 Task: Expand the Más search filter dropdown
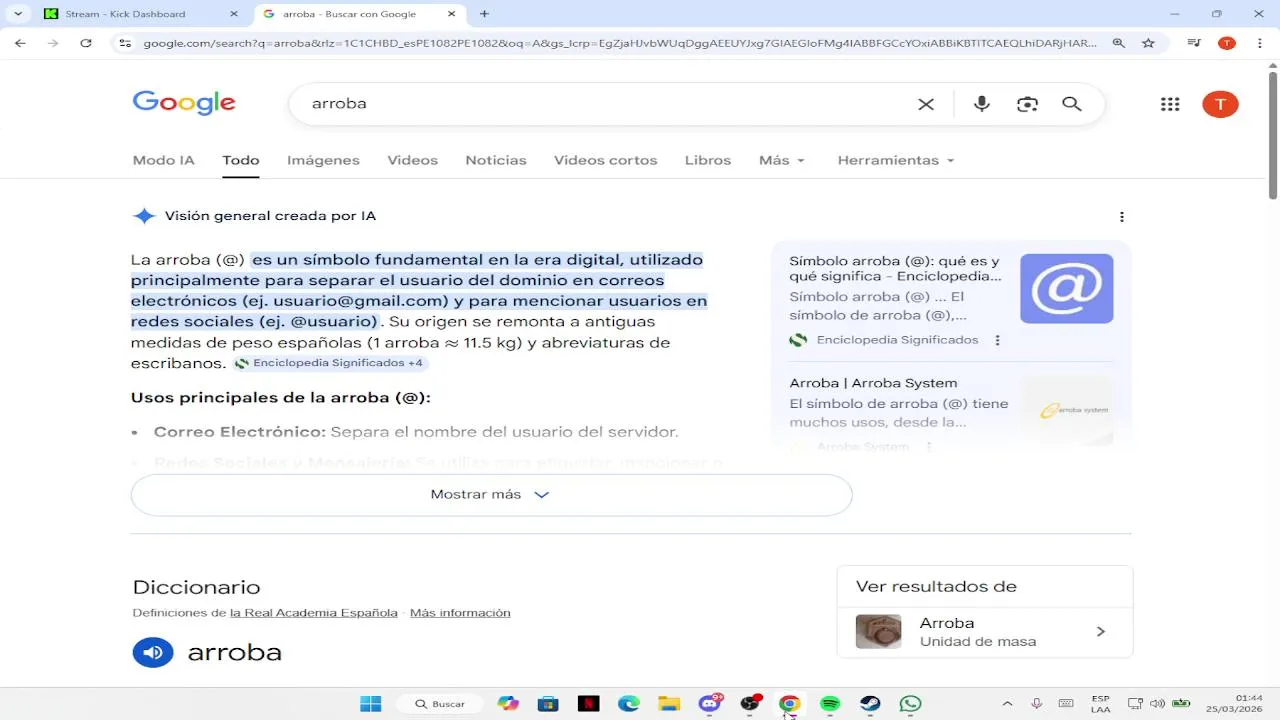click(782, 160)
